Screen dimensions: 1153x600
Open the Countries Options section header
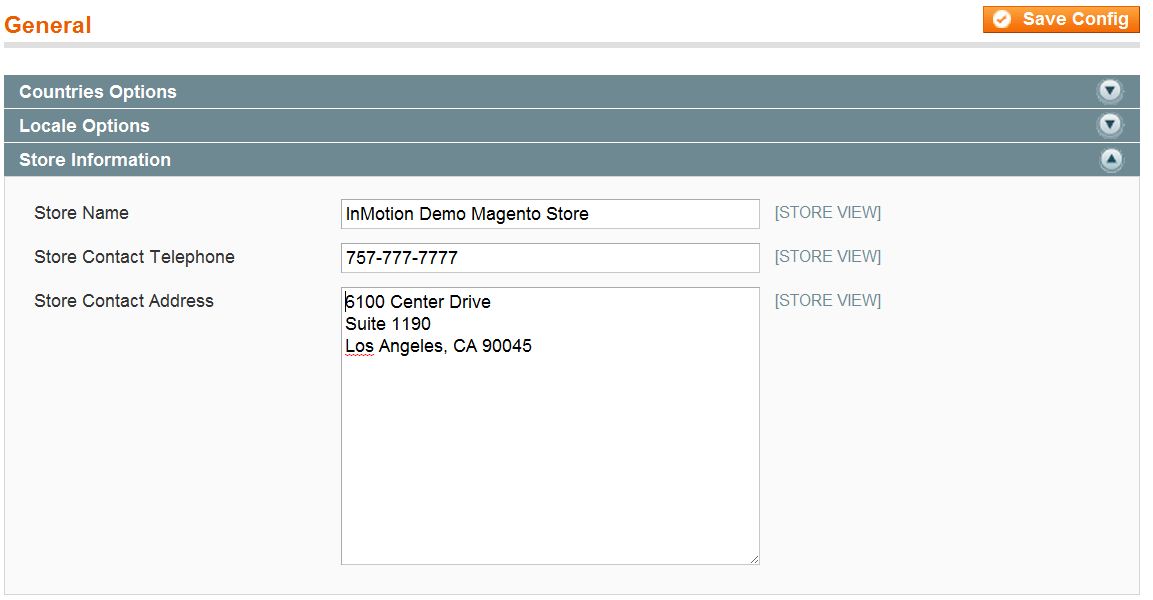click(x=98, y=92)
